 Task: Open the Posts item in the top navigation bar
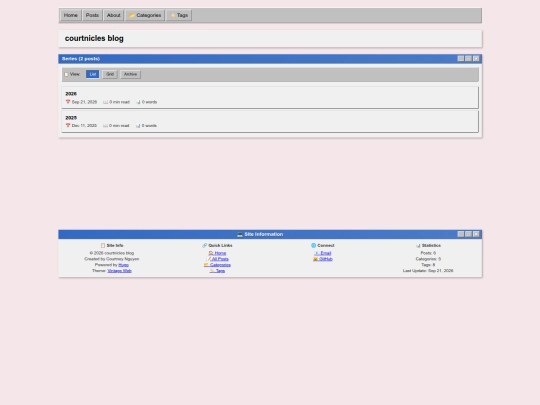click(92, 15)
